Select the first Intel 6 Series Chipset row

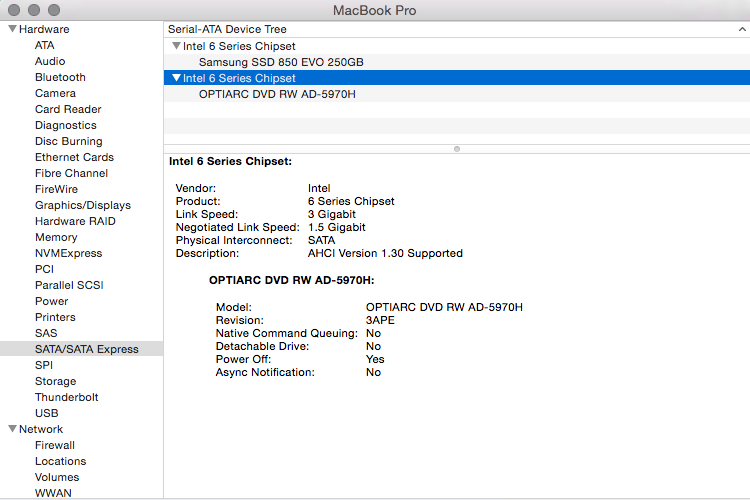(x=457, y=46)
